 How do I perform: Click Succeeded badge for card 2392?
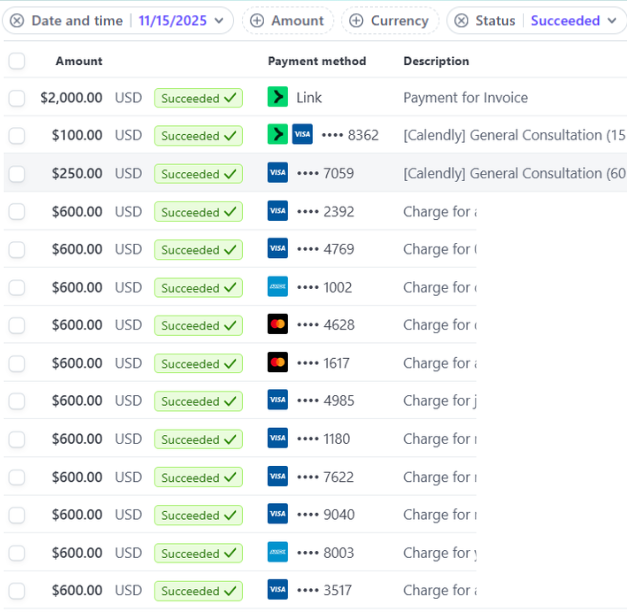[x=198, y=212]
